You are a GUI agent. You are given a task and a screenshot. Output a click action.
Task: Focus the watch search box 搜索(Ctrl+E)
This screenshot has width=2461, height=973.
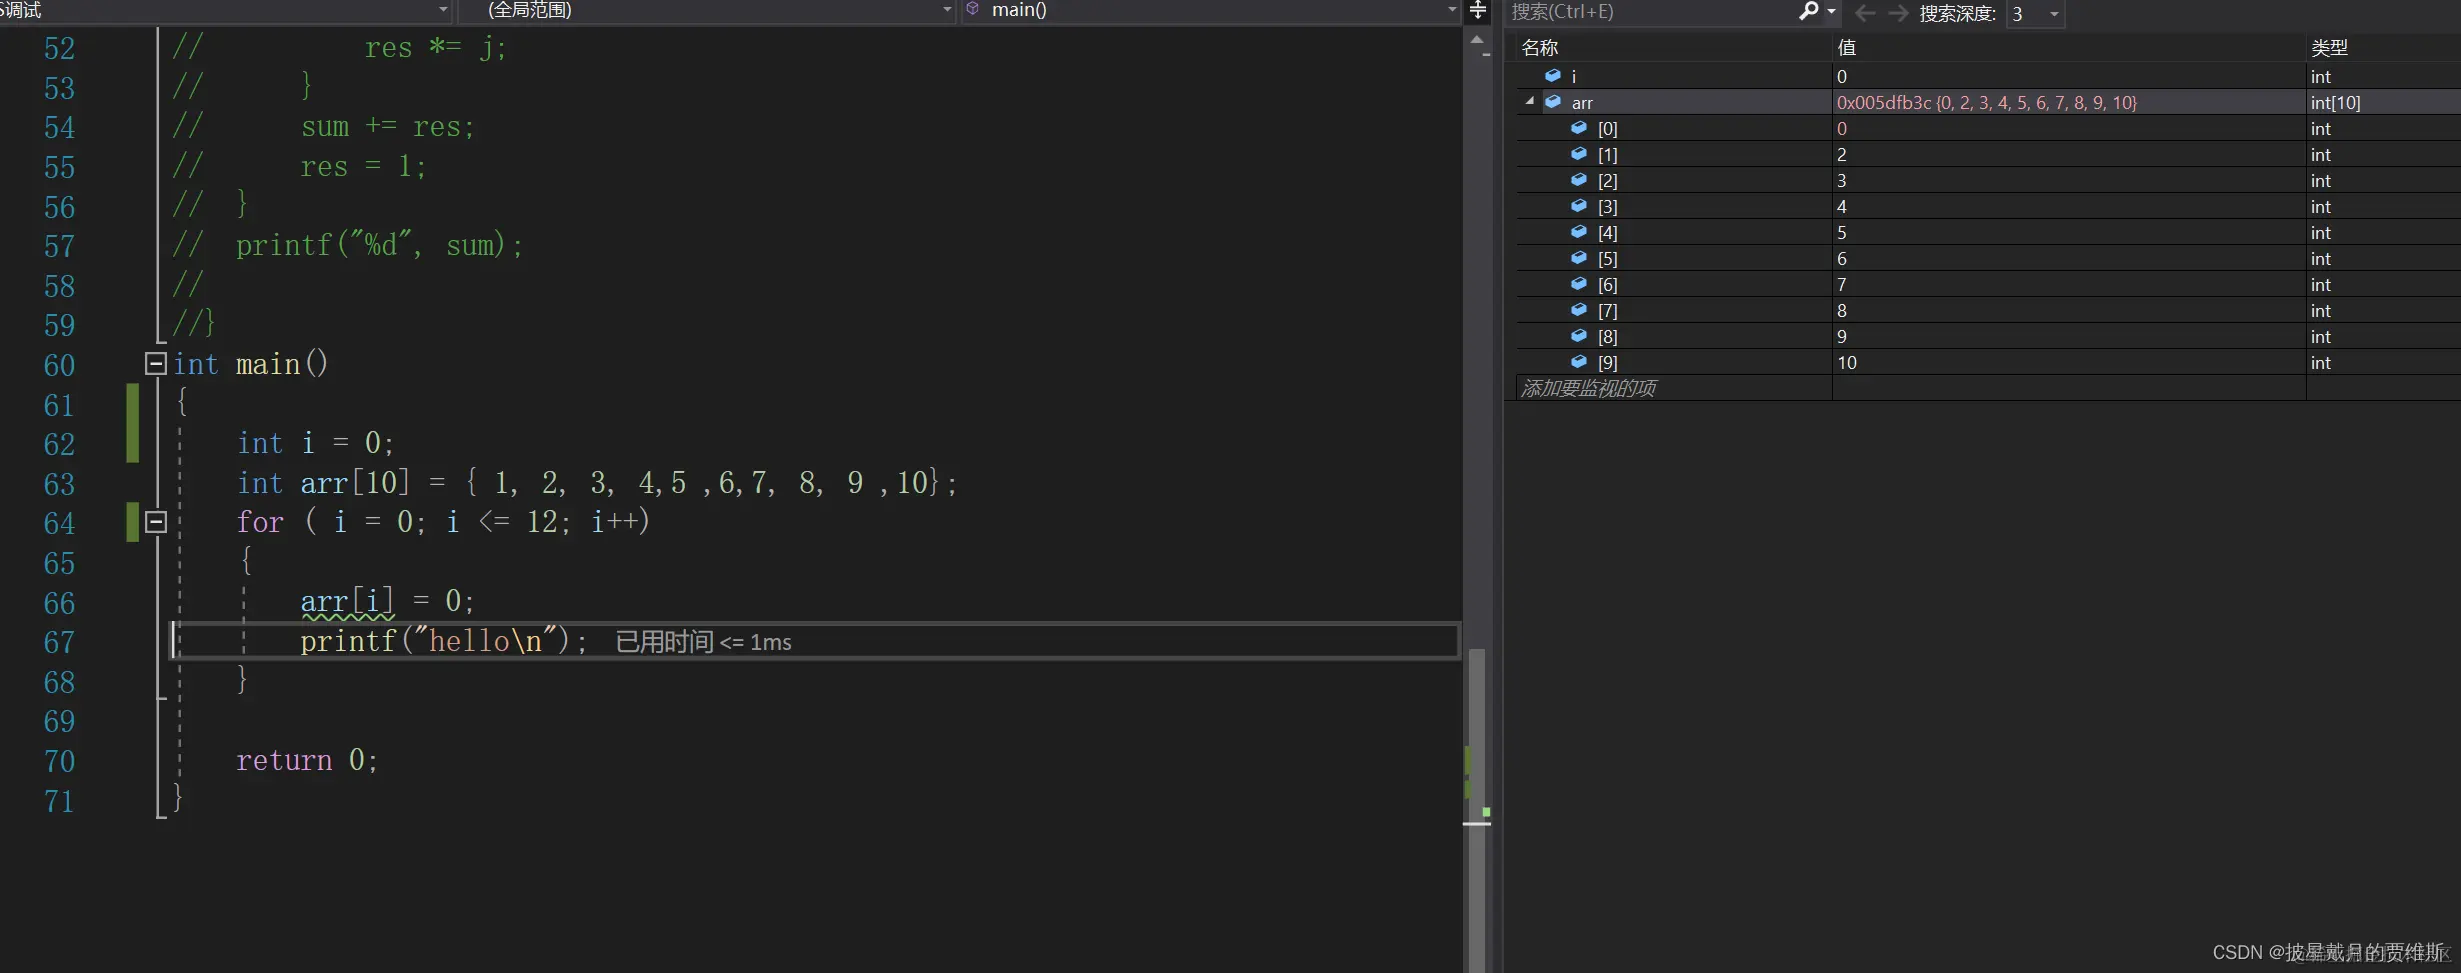point(1650,12)
